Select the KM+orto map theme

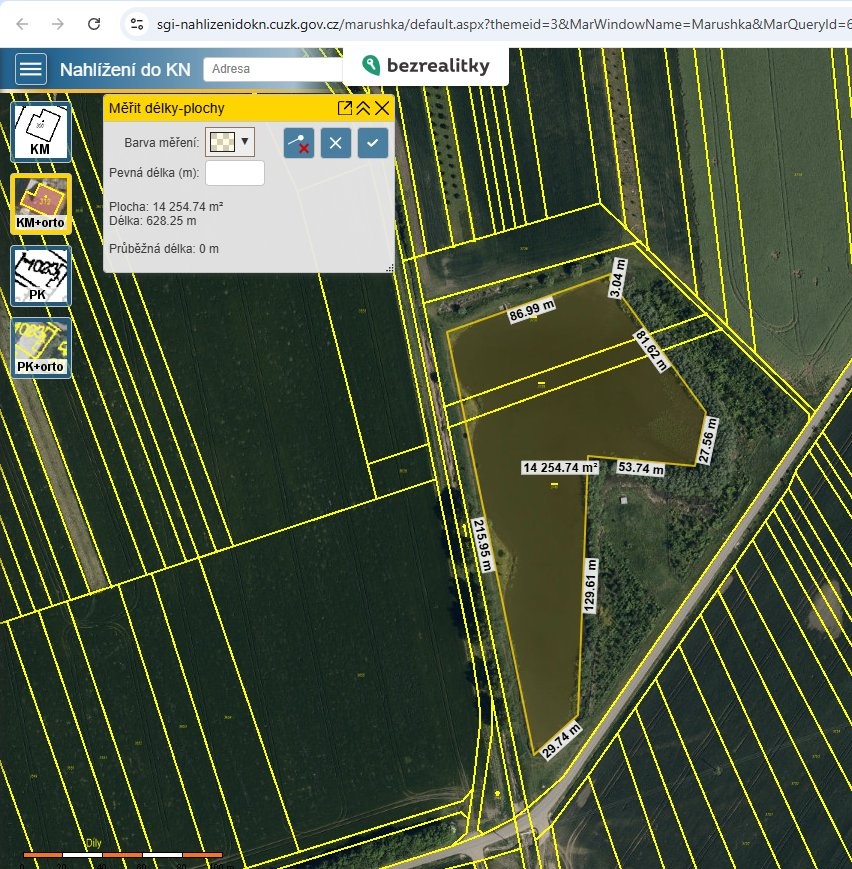(40, 204)
